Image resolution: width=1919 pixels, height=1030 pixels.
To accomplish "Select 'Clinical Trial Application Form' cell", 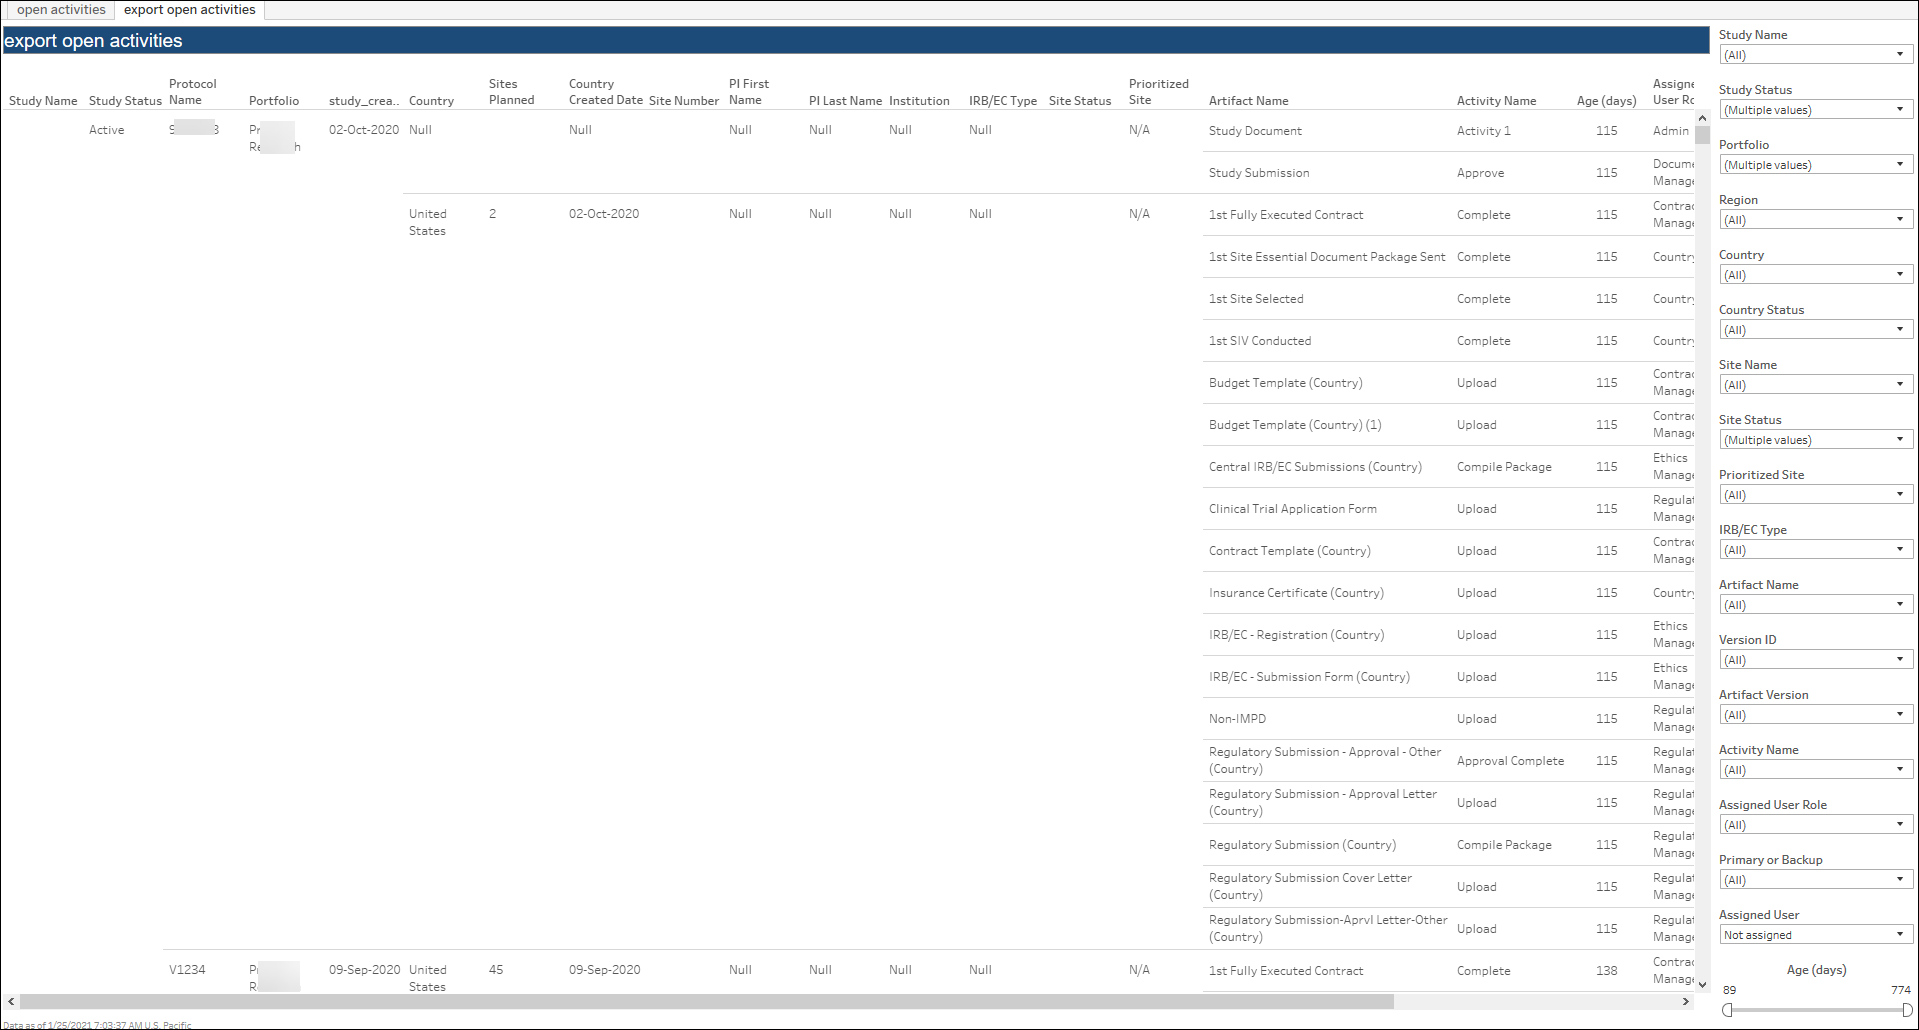I will (x=1292, y=509).
